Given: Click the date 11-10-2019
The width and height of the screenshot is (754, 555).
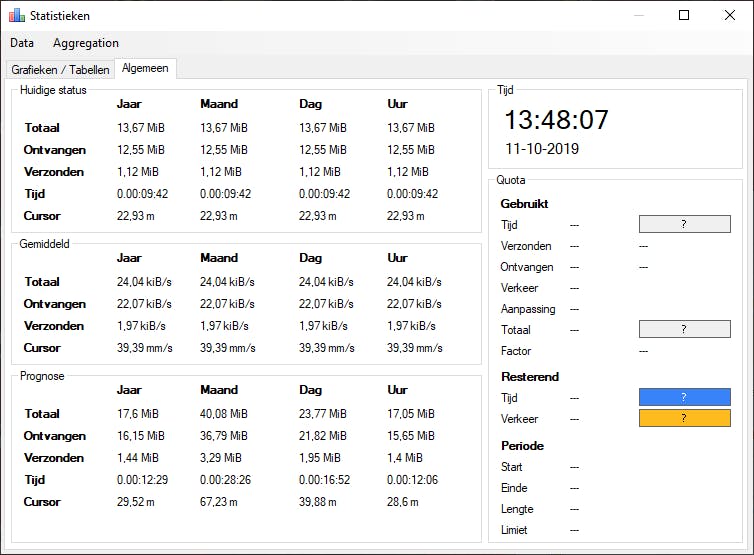Looking at the screenshot, I should click(x=542, y=149).
